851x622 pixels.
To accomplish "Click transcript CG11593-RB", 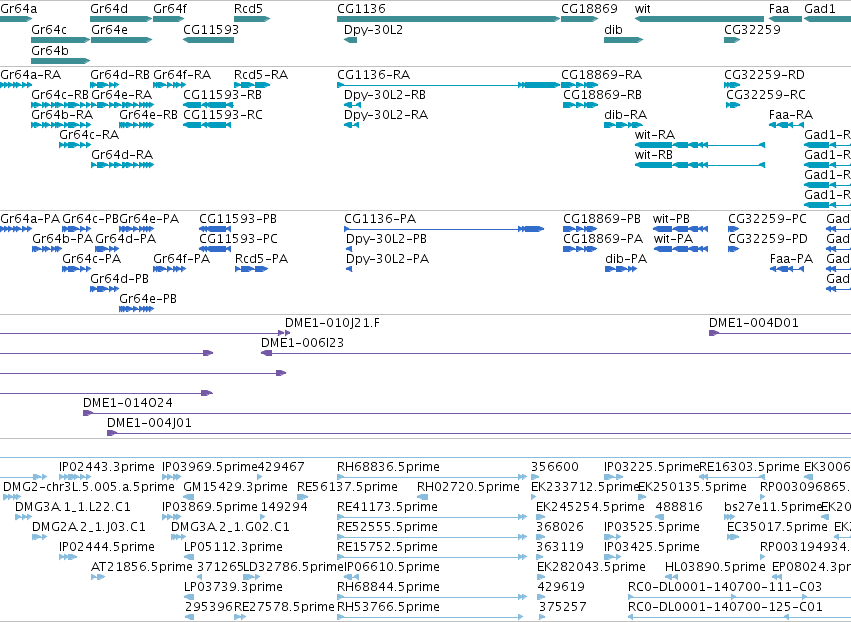I will [x=223, y=95].
